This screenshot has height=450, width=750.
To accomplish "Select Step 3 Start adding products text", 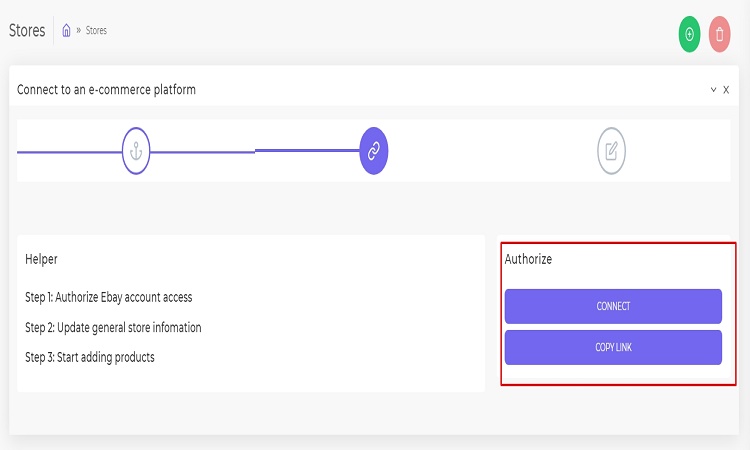I will pyautogui.click(x=90, y=357).
